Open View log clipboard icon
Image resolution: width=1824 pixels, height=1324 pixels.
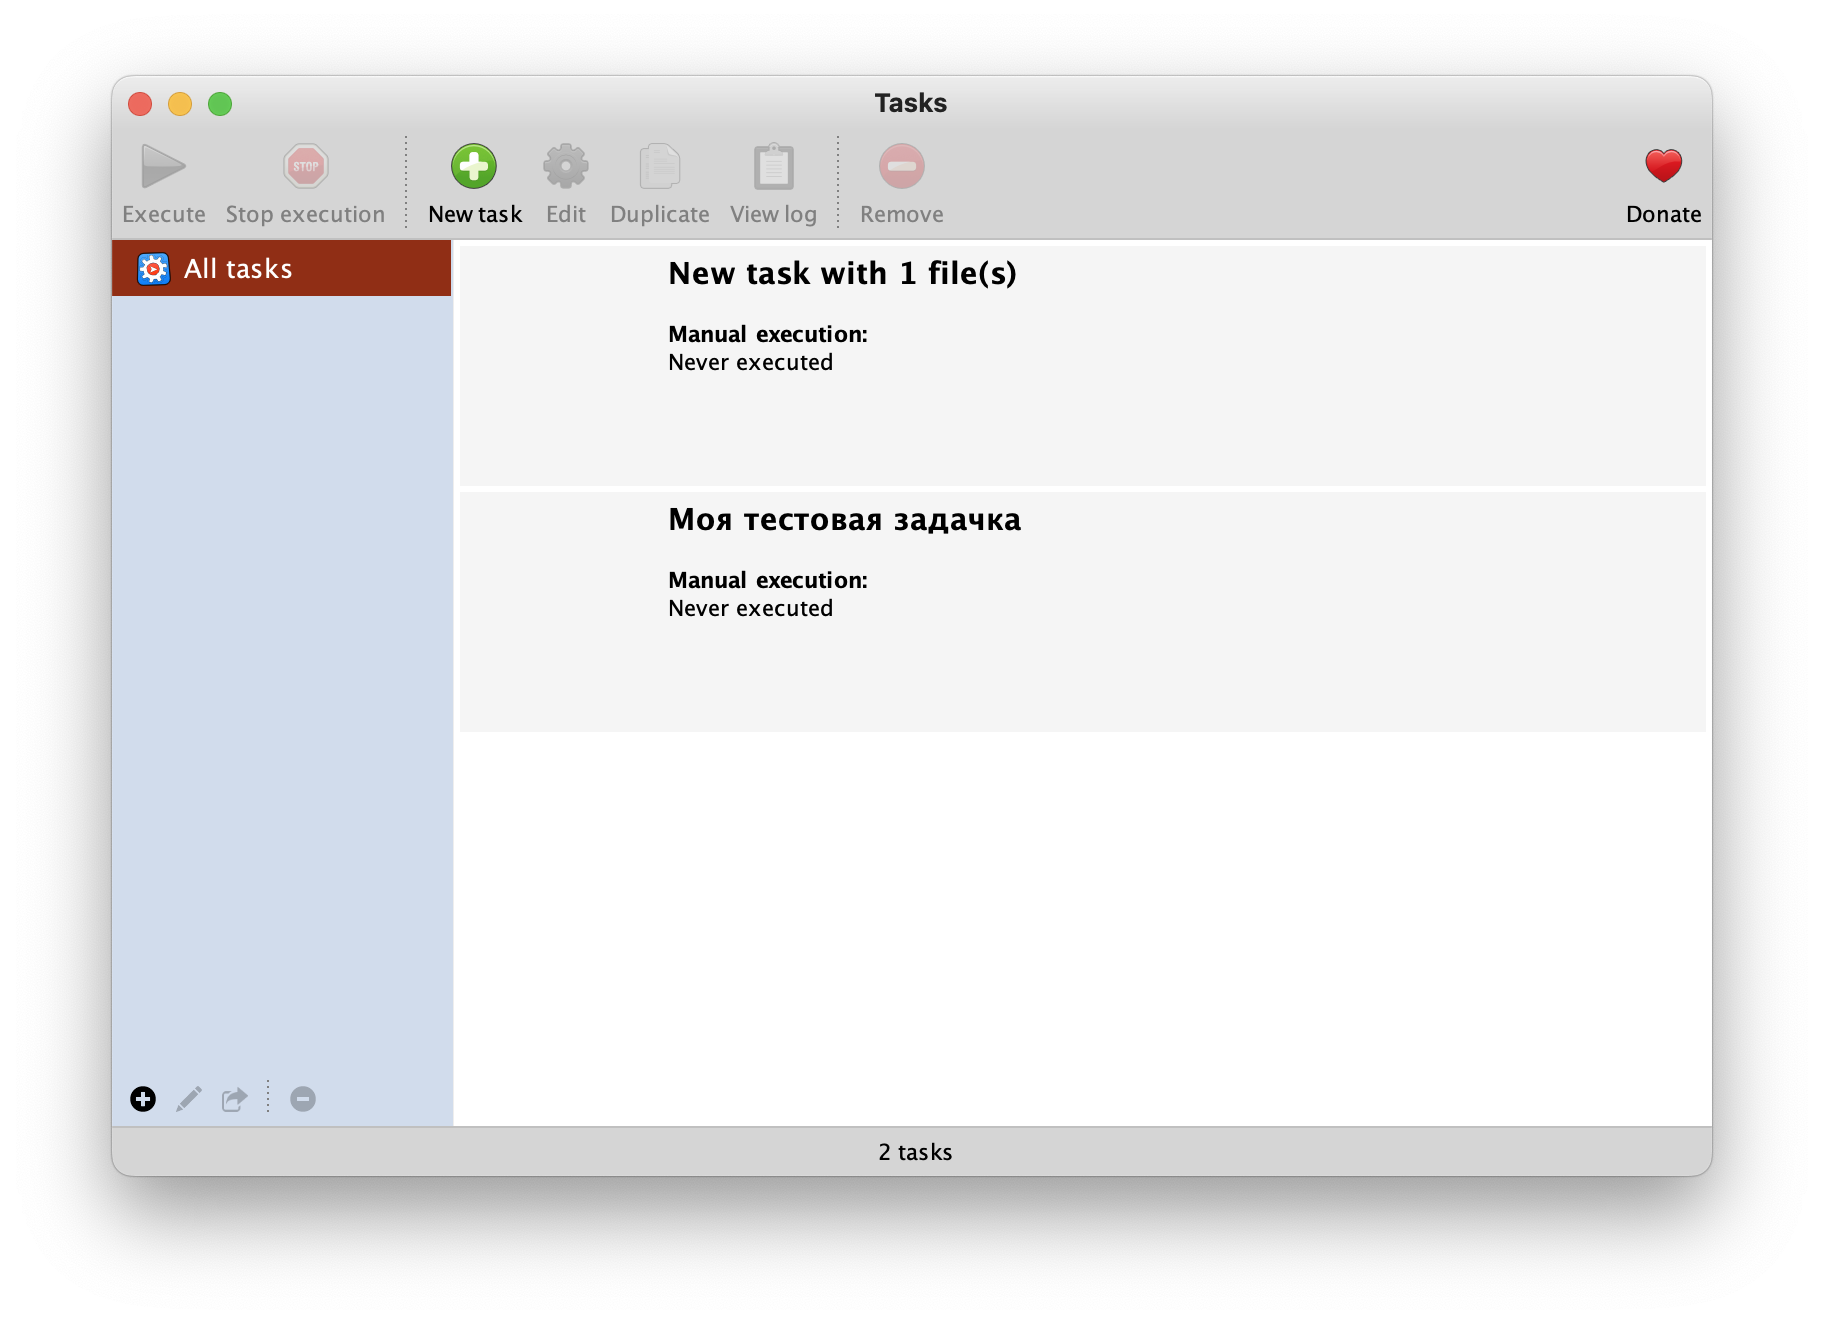pos(774,166)
